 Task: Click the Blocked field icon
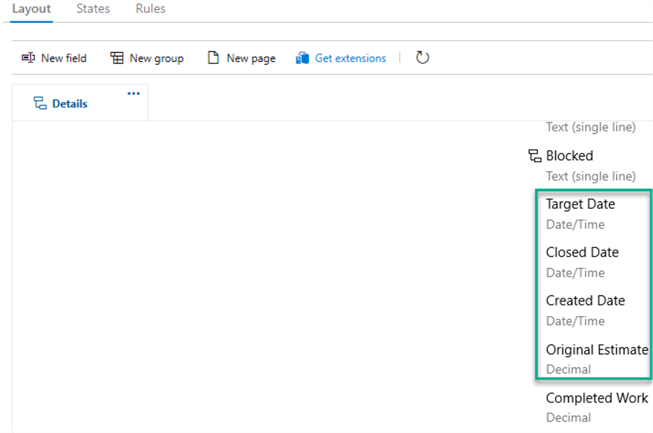point(535,156)
